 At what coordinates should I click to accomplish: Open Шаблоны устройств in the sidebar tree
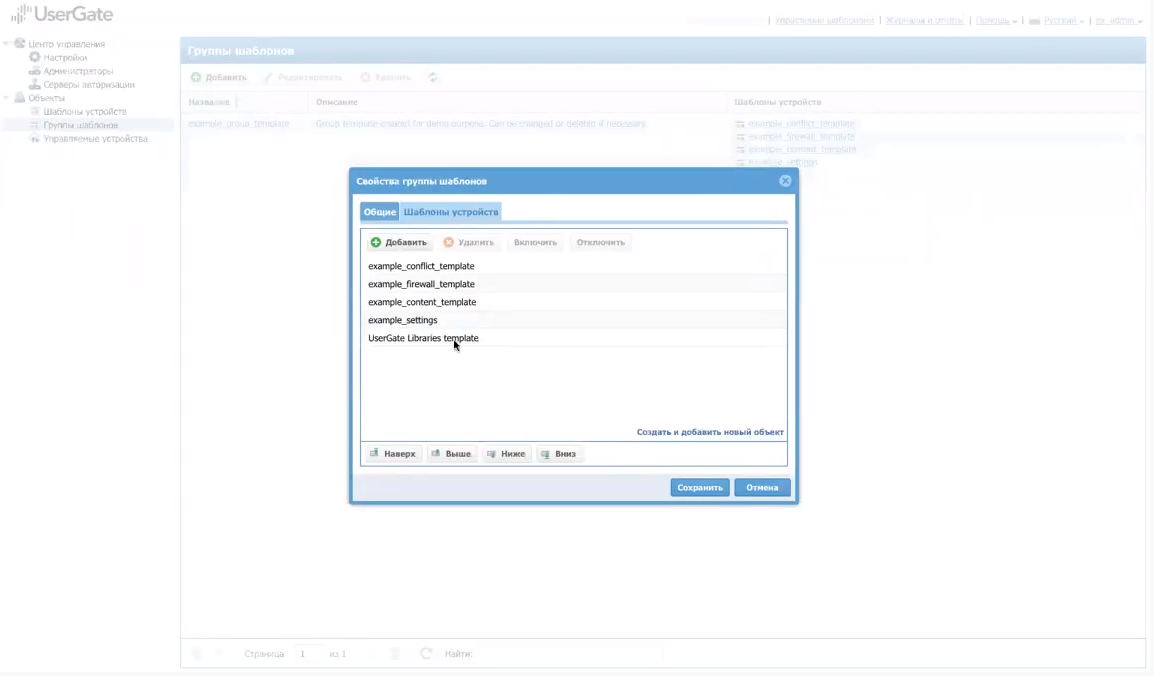coord(85,112)
